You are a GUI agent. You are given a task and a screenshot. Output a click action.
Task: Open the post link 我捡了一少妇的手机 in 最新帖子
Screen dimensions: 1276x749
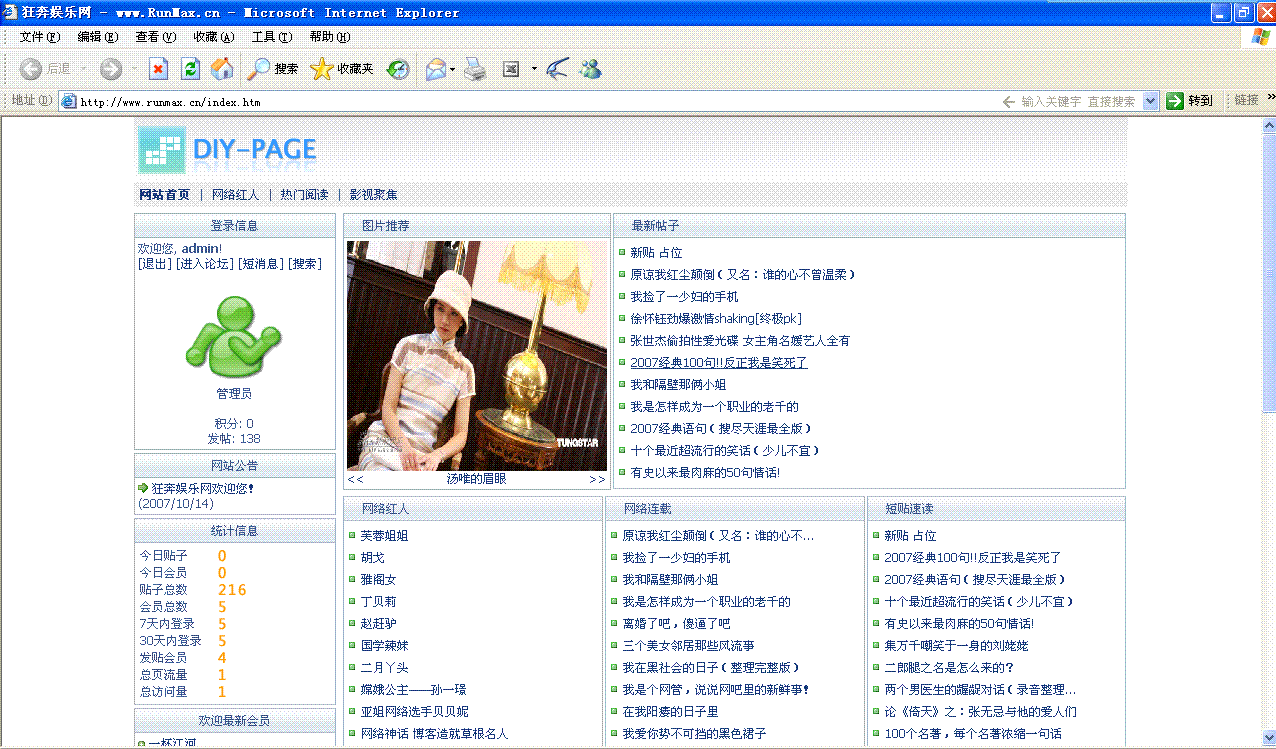pyautogui.click(x=684, y=297)
